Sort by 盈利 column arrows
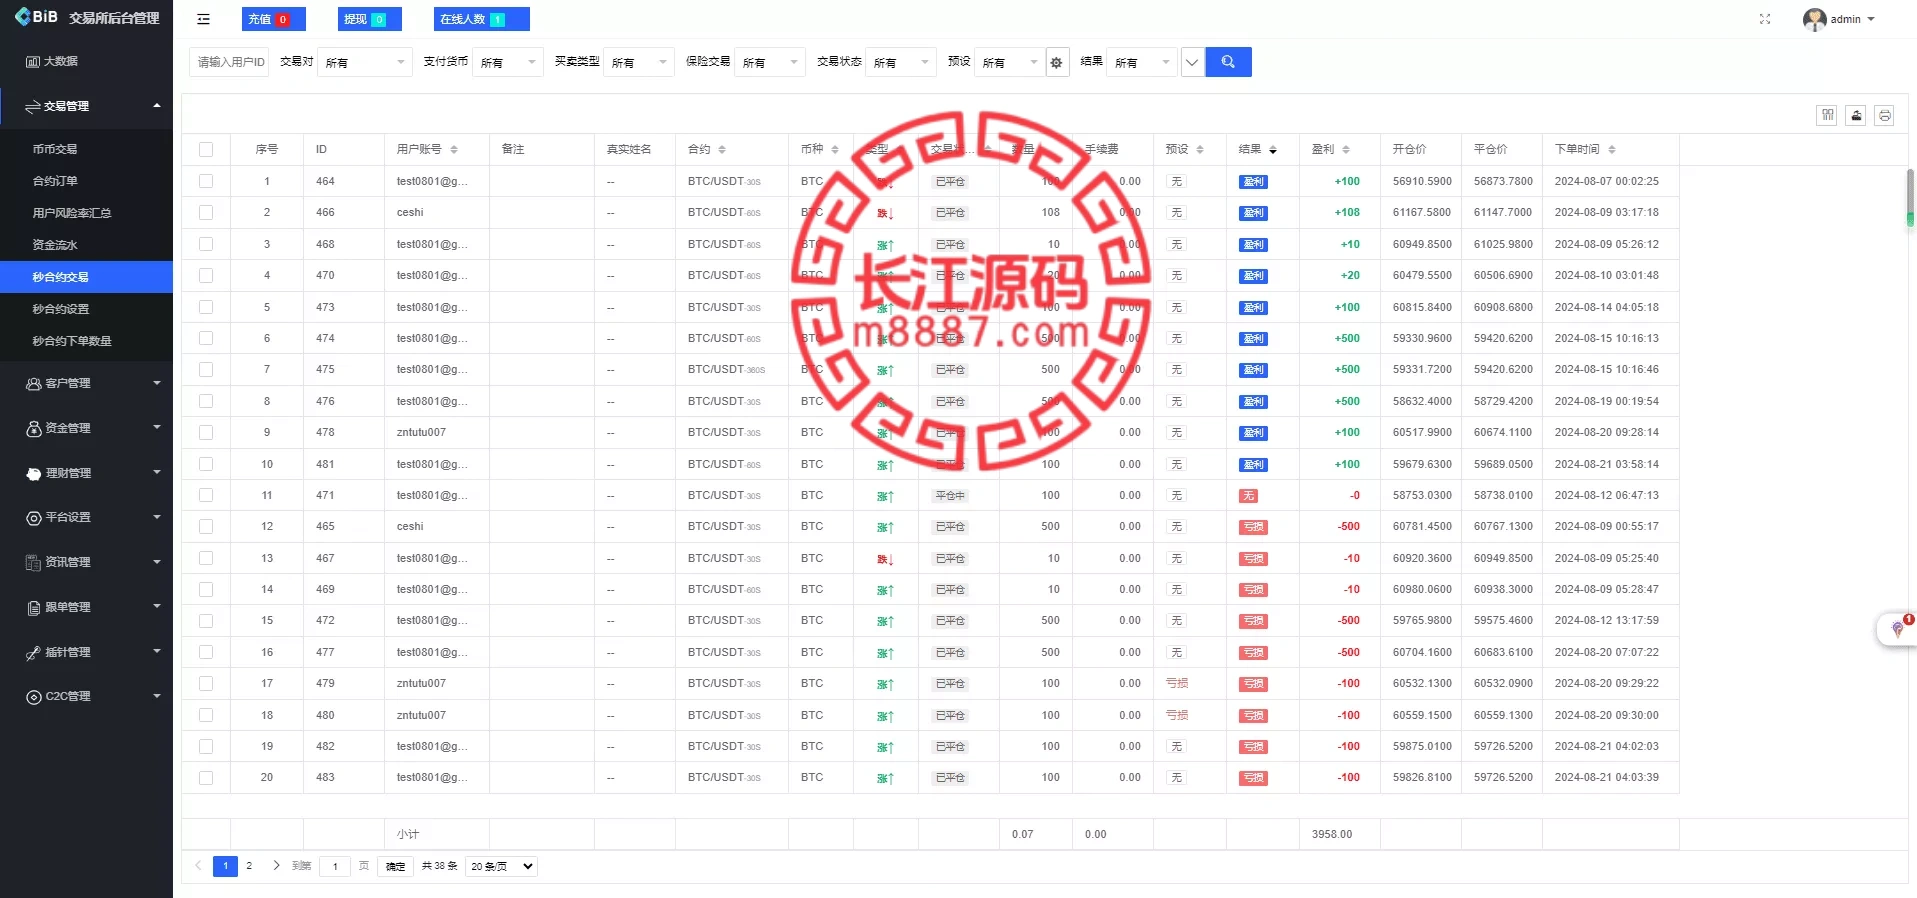This screenshot has height=898, width=1917. [1346, 149]
